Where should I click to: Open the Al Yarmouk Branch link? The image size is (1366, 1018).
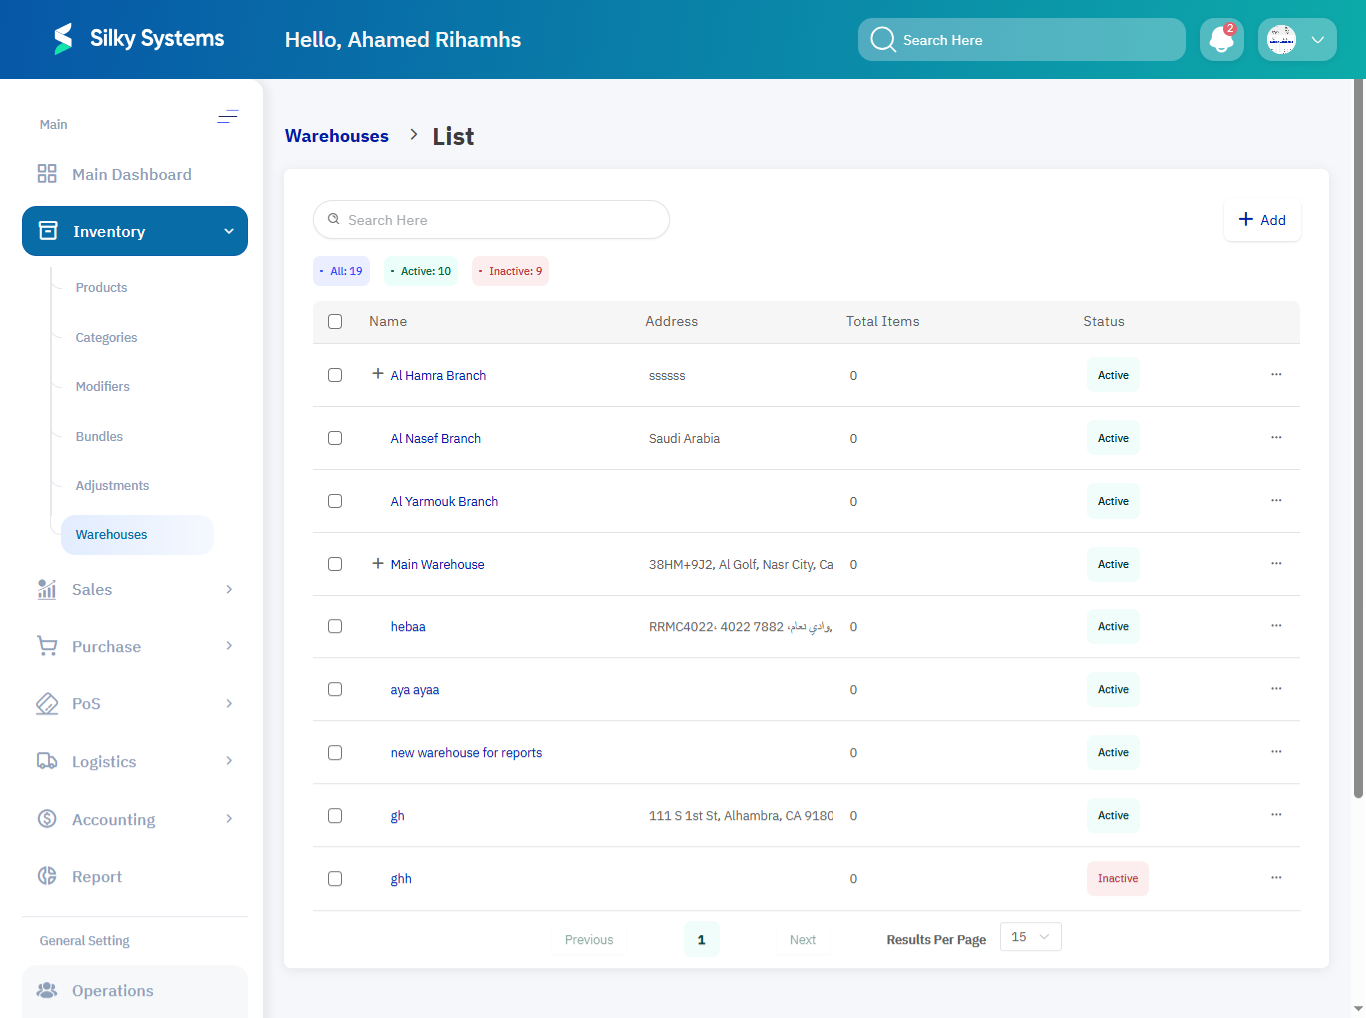pos(444,502)
